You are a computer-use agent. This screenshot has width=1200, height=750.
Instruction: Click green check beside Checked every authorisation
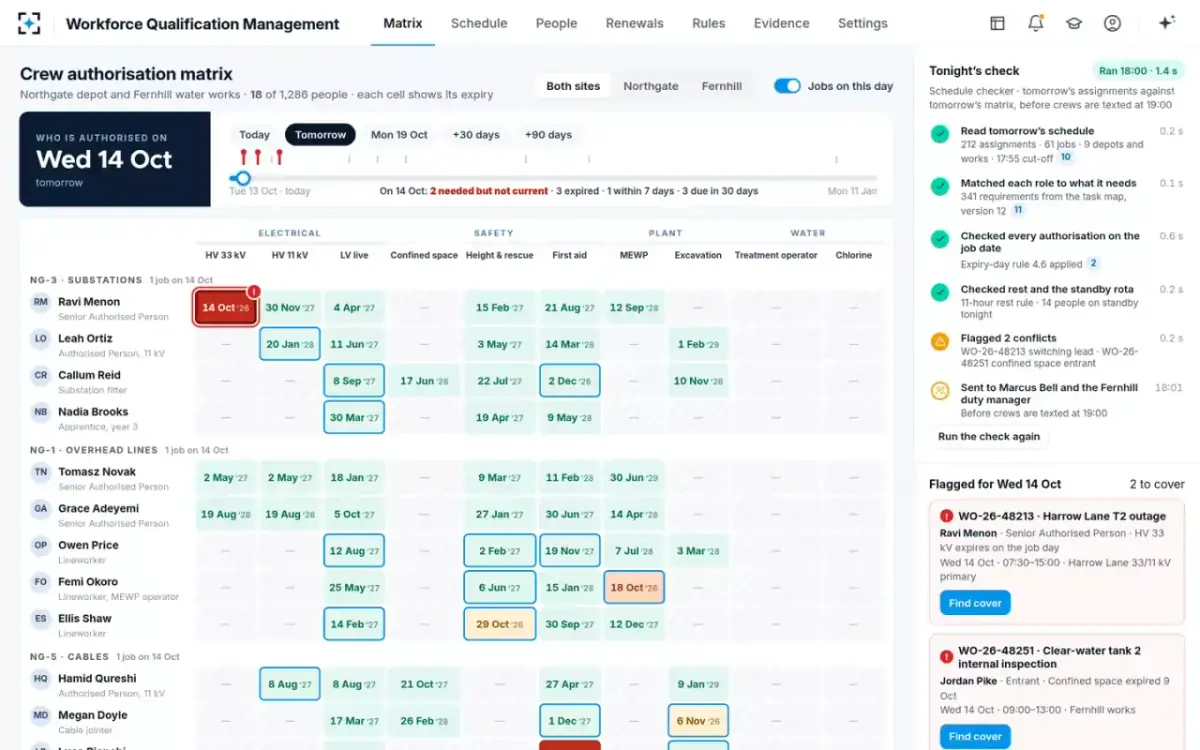pyautogui.click(x=940, y=239)
